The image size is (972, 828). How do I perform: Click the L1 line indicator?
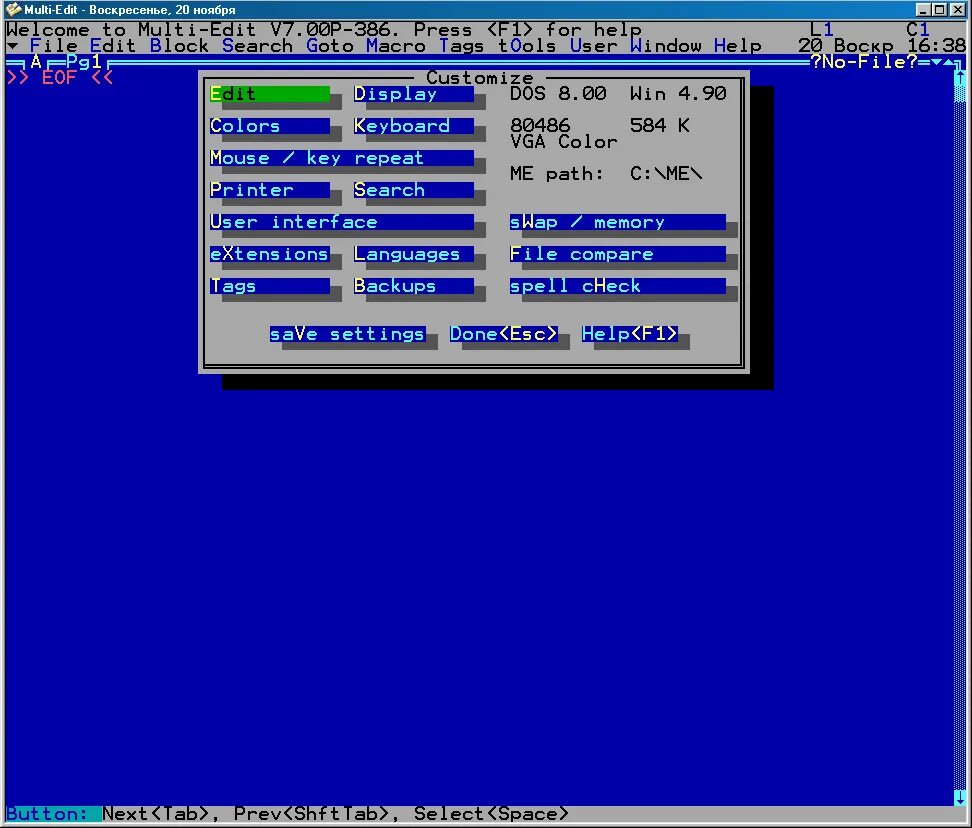tap(821, 29)
